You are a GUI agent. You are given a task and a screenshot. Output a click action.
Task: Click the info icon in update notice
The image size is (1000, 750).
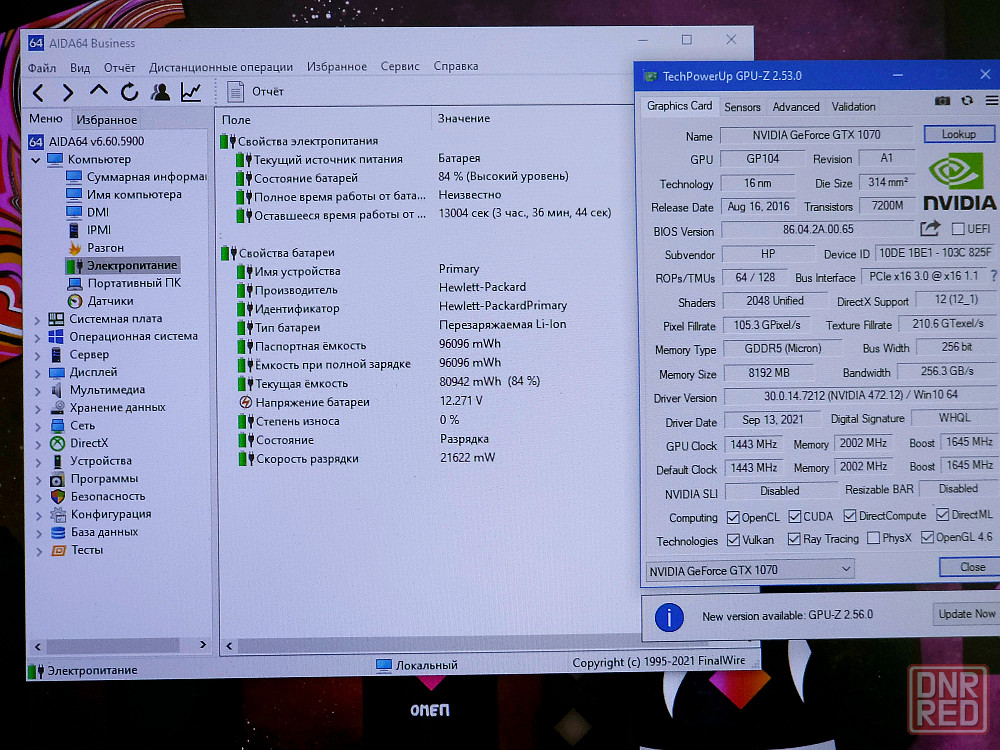coord(669,617)
